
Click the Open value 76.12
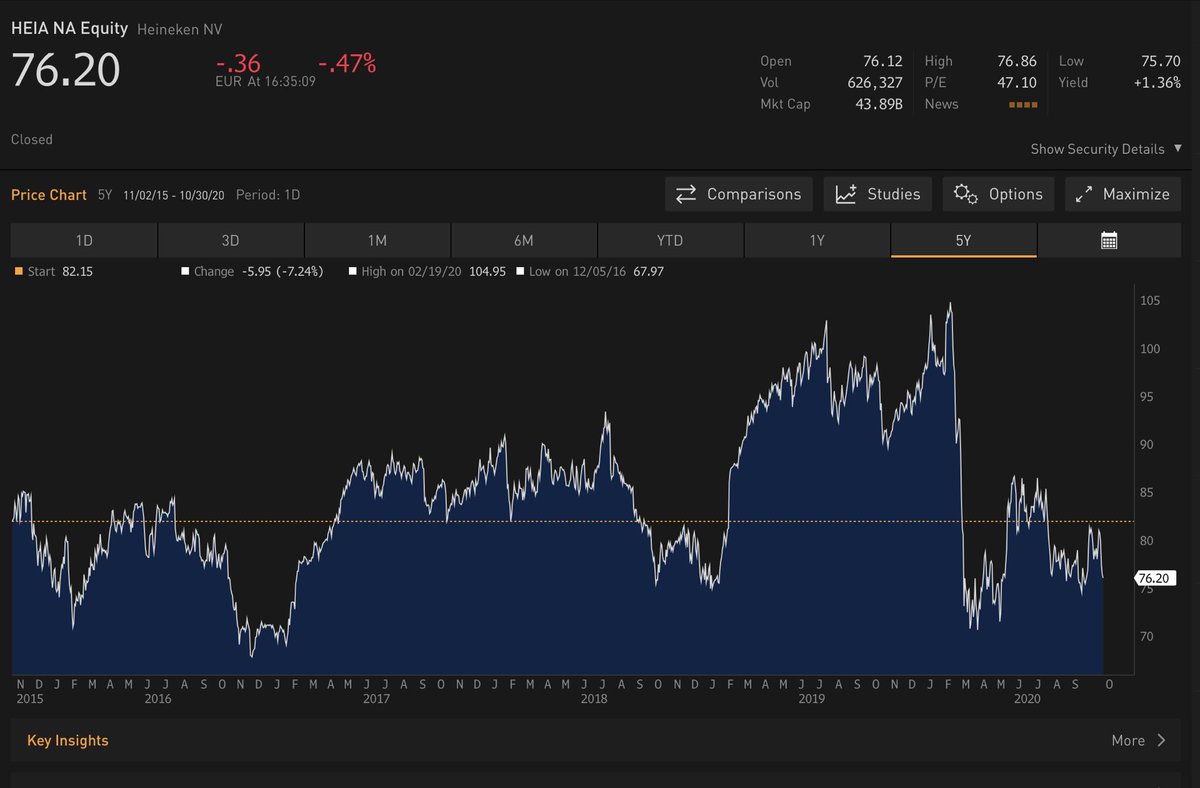(883, 61)
